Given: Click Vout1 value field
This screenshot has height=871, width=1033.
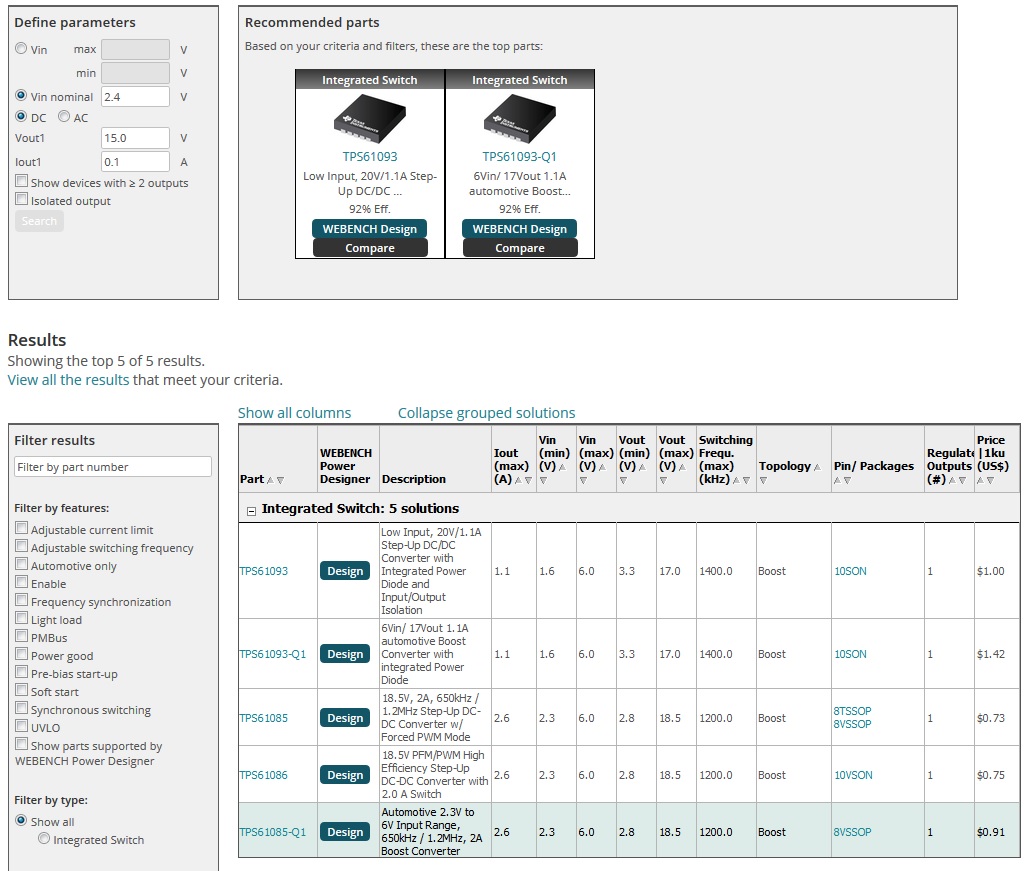Looking at the screenshot, I should pos(135,138).
